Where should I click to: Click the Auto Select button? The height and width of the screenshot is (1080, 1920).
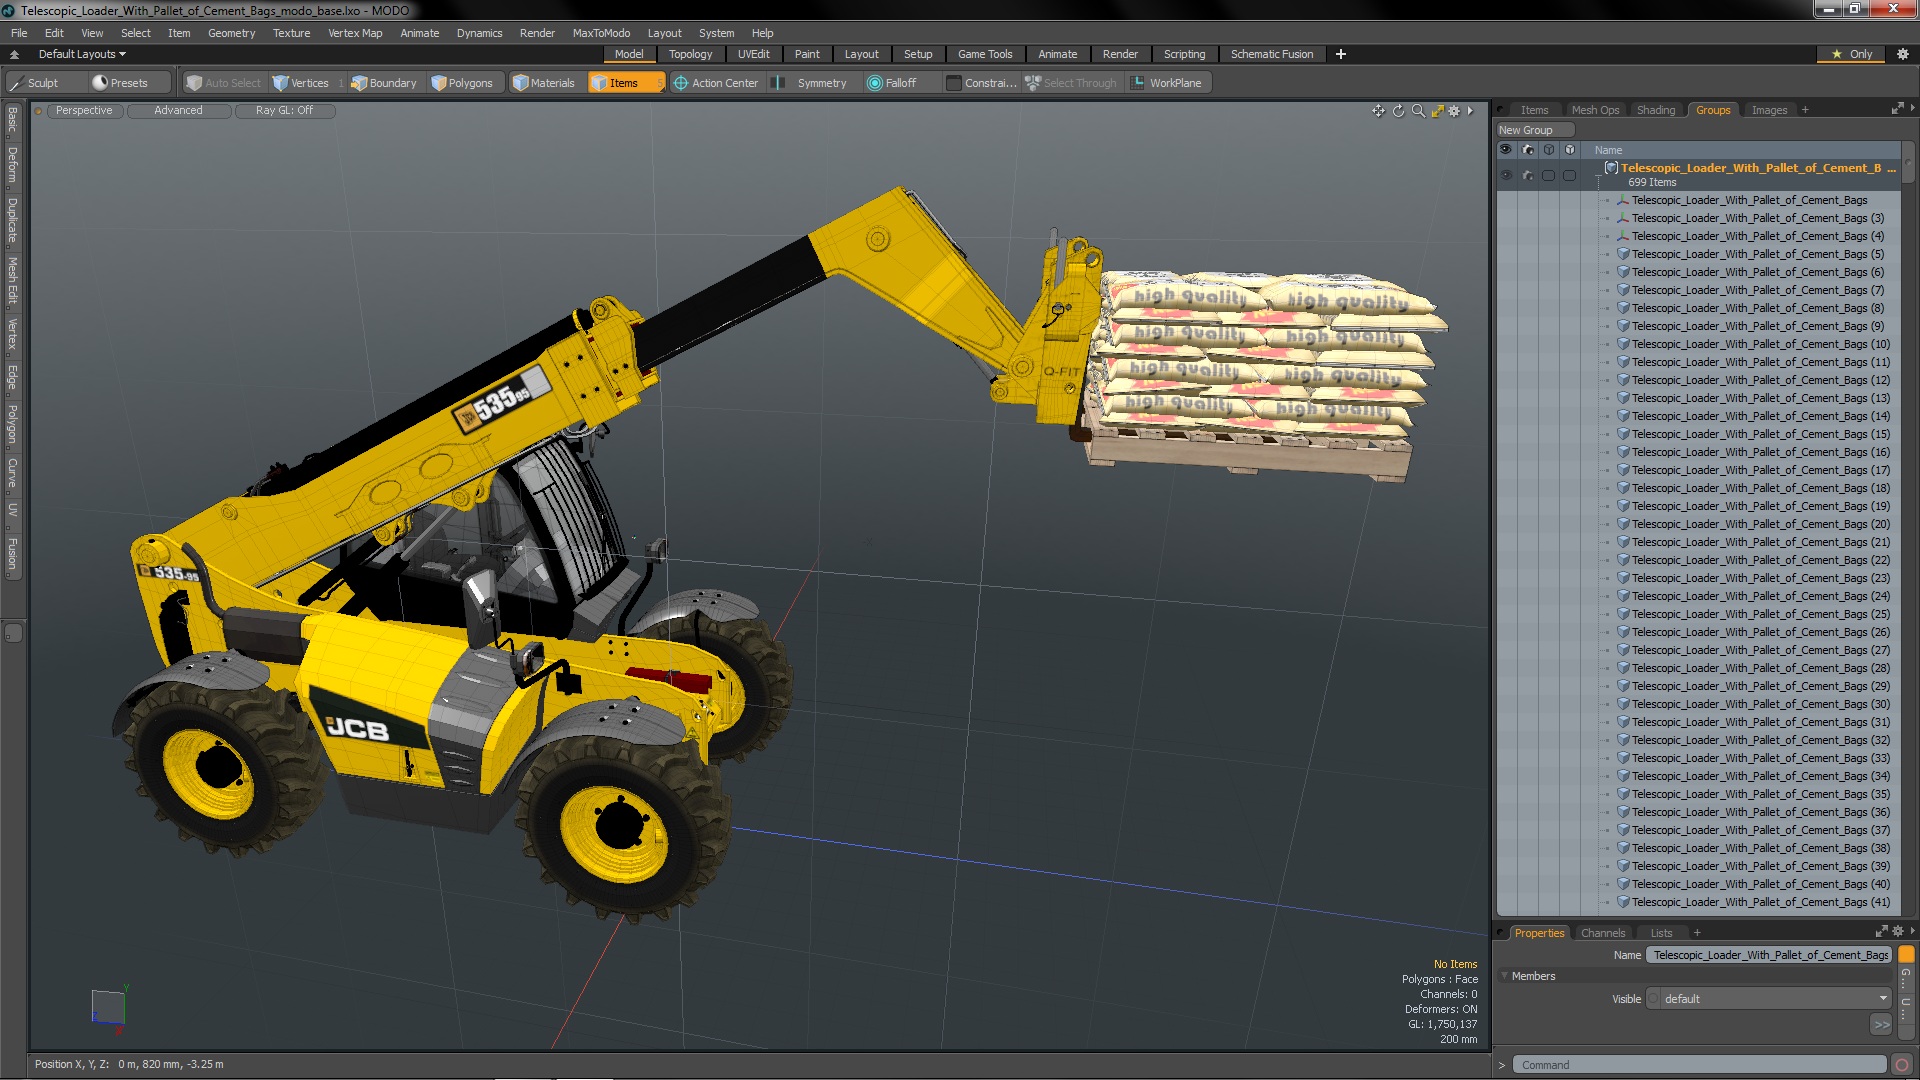click(x=224, y=83)
